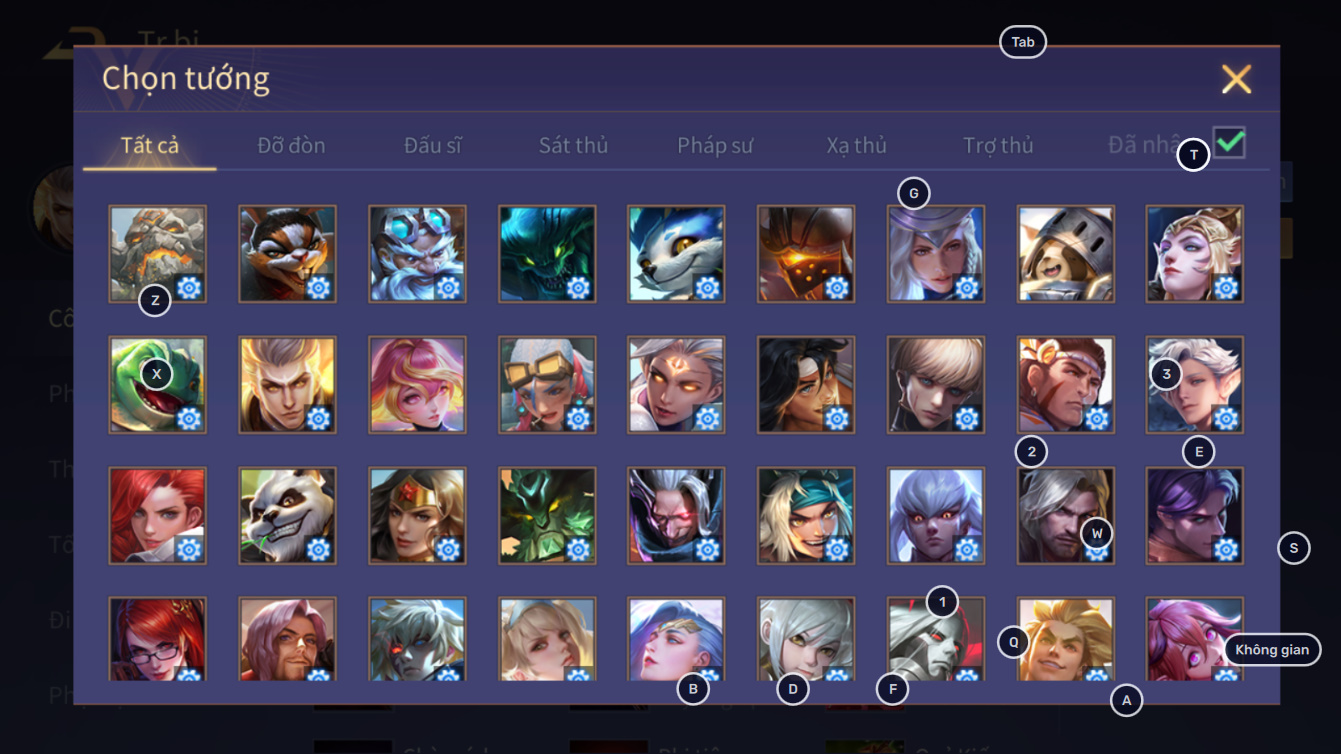
Task: Open gear icon on Wonder Woman portrait
Action: point(448,549)
